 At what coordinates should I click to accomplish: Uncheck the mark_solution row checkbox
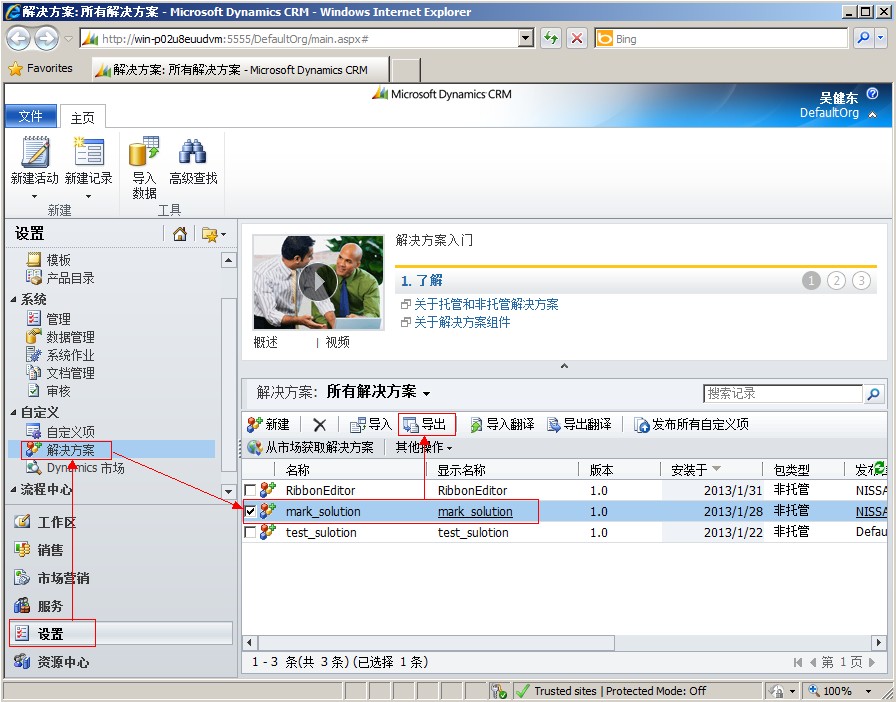(250, 511)
